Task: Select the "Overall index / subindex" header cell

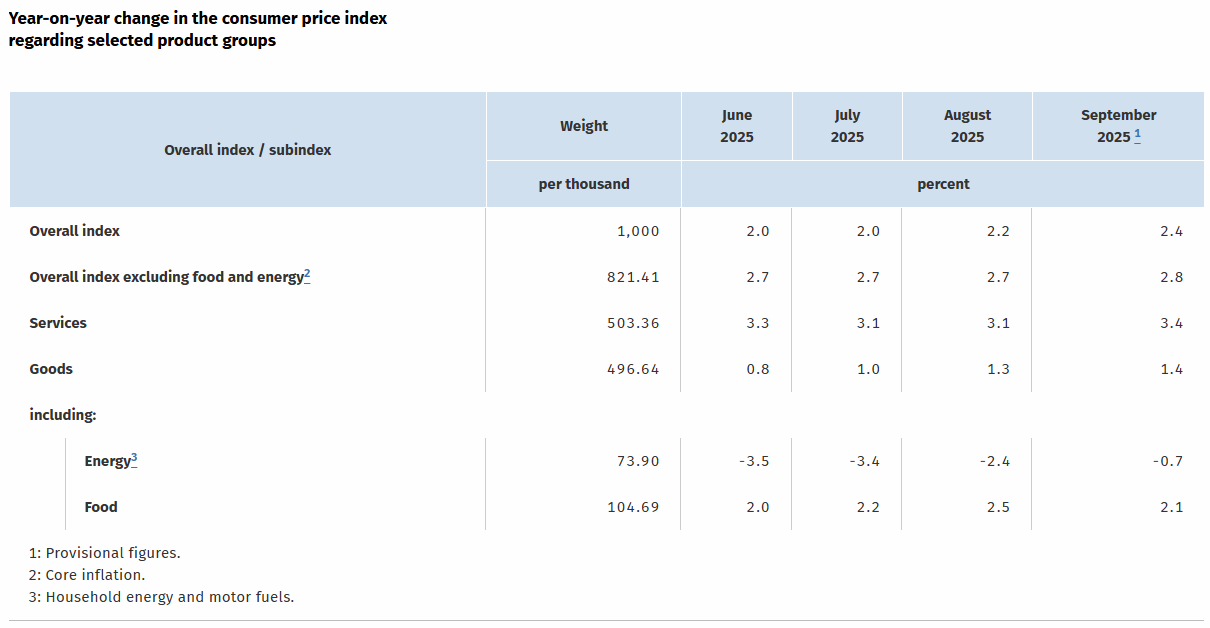Action: (248, 150)
